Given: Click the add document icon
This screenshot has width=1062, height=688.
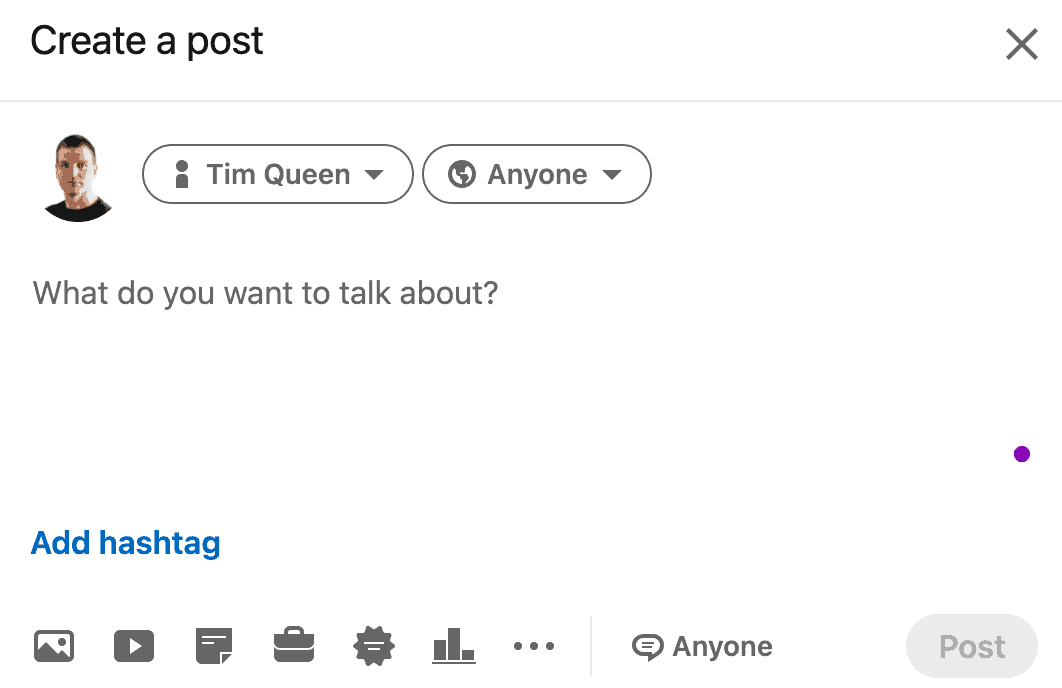Looking at the screenshot, I should pyautogui.click(x=214, y=646).
